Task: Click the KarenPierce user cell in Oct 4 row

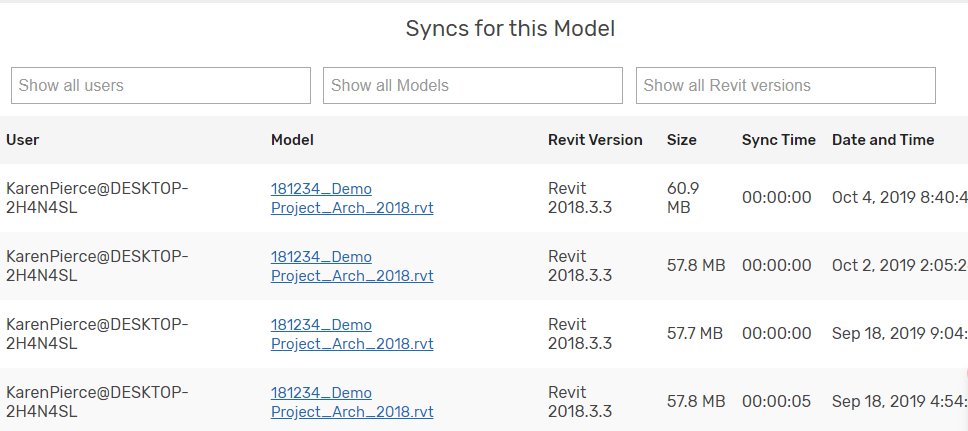Action: pos(97,198)
